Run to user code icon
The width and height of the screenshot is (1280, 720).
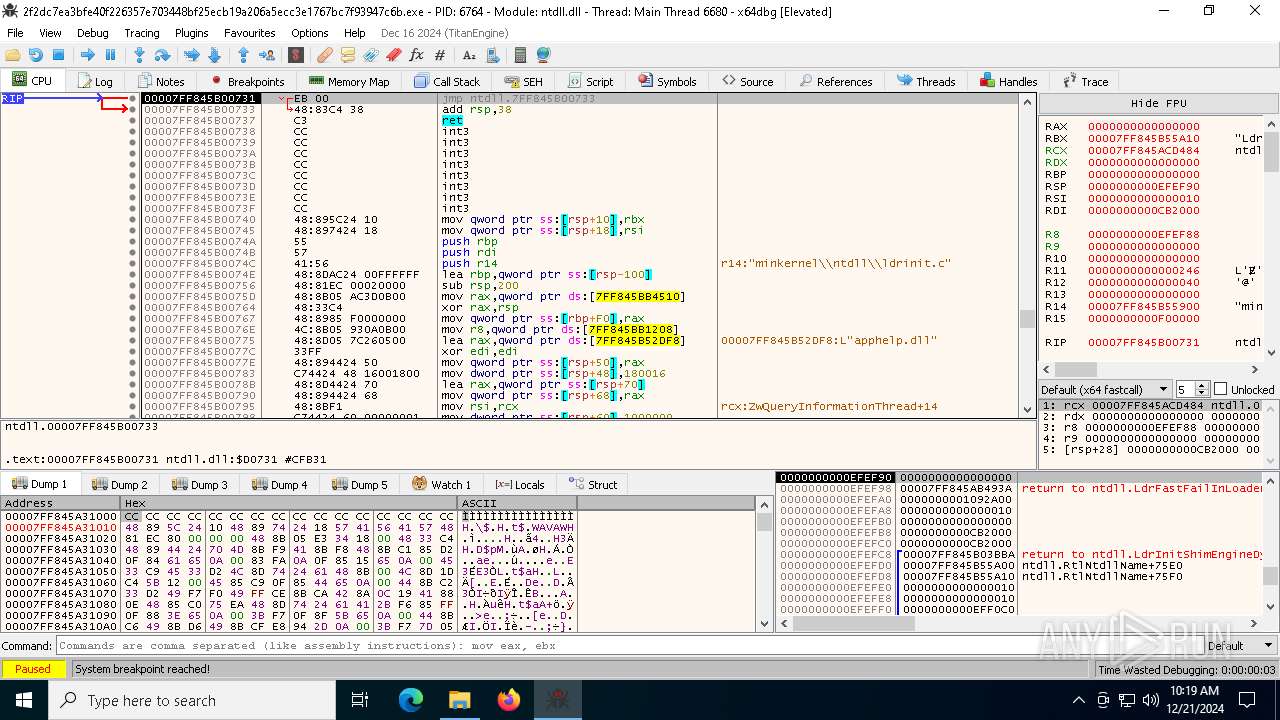[267, 55]
